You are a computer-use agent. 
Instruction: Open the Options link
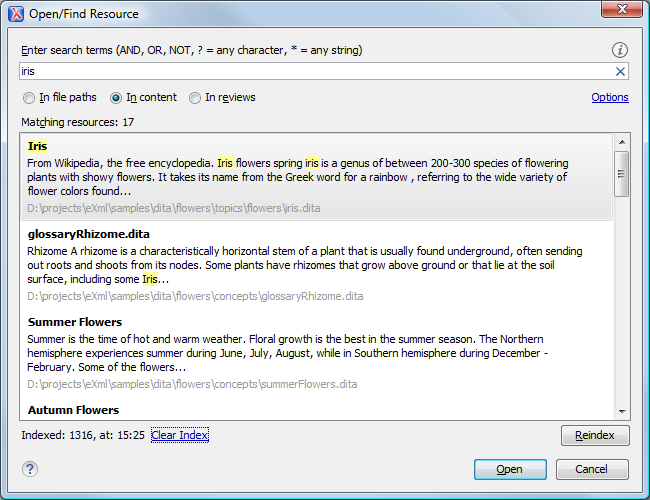(x=610, y=98)
